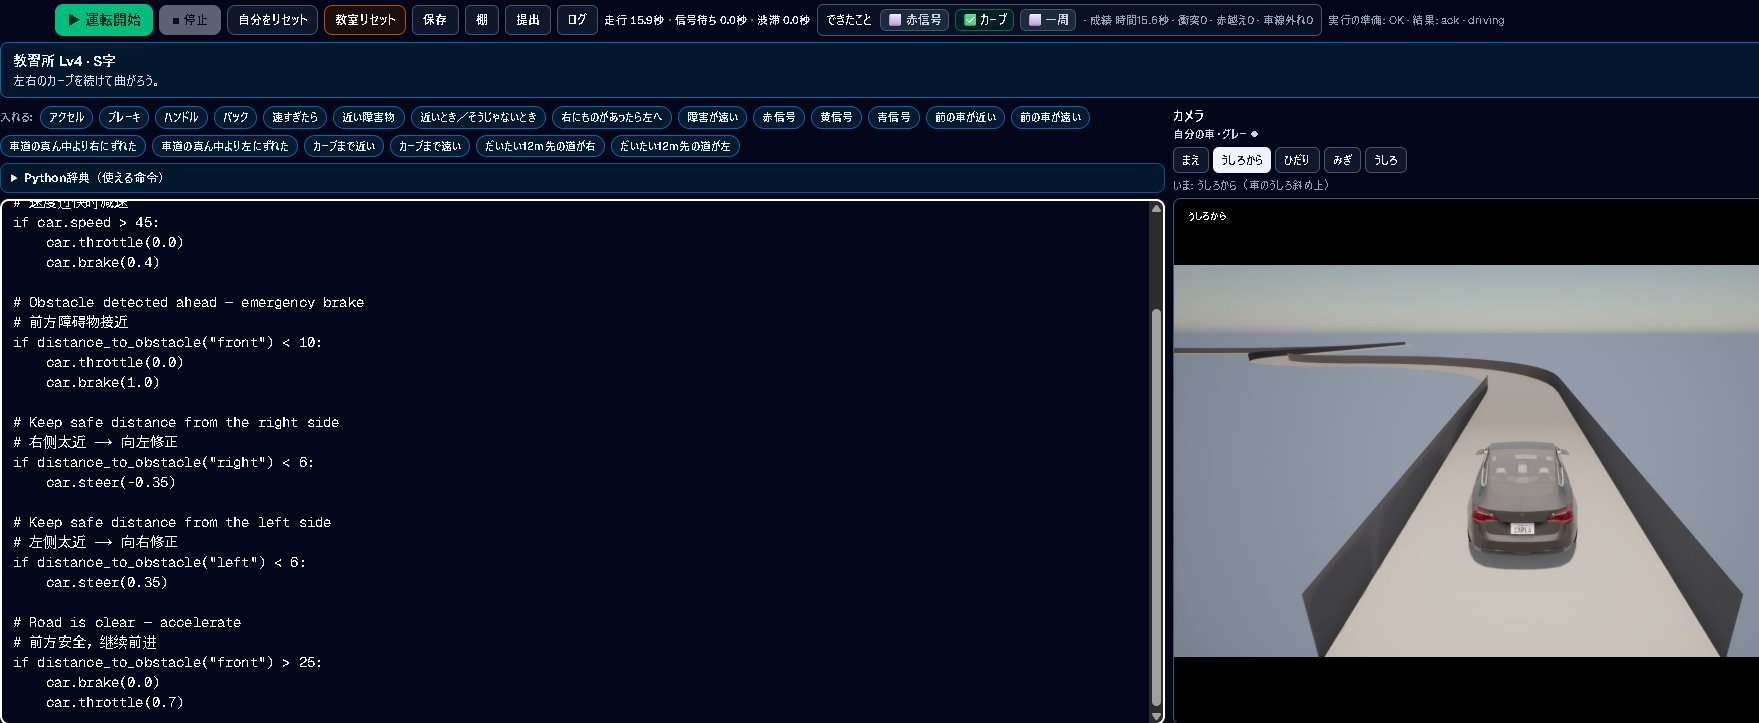Insert the だいたい12m先の道が左 snippet
The width and height of the screenshot is (1759, 723).
675,146
